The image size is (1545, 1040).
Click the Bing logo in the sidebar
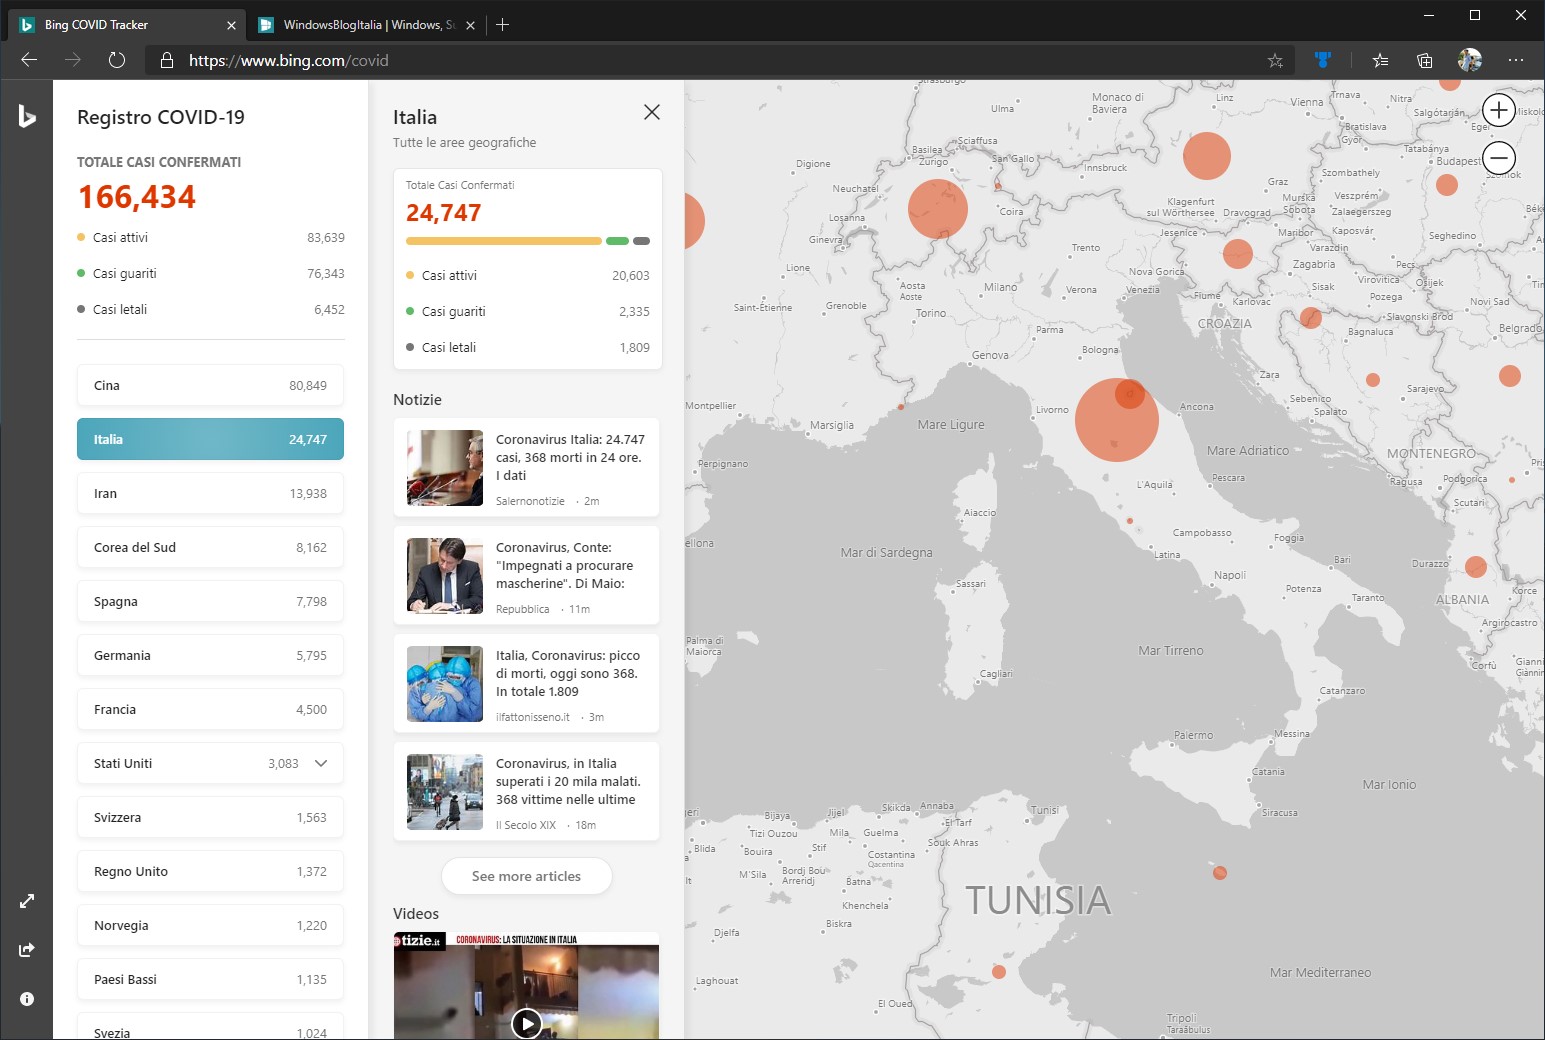click(x=27, y=116)
